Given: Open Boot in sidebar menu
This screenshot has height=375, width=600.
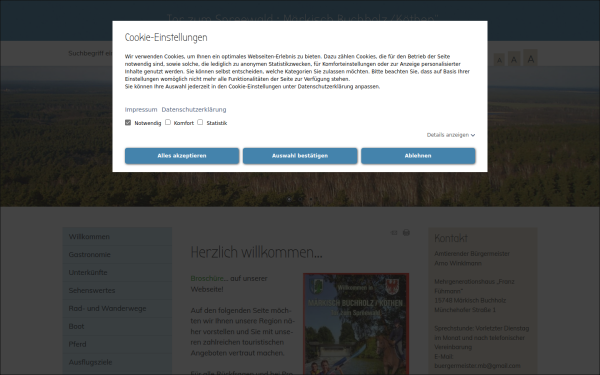Looking at the screenshot, I should coord(117,326).
